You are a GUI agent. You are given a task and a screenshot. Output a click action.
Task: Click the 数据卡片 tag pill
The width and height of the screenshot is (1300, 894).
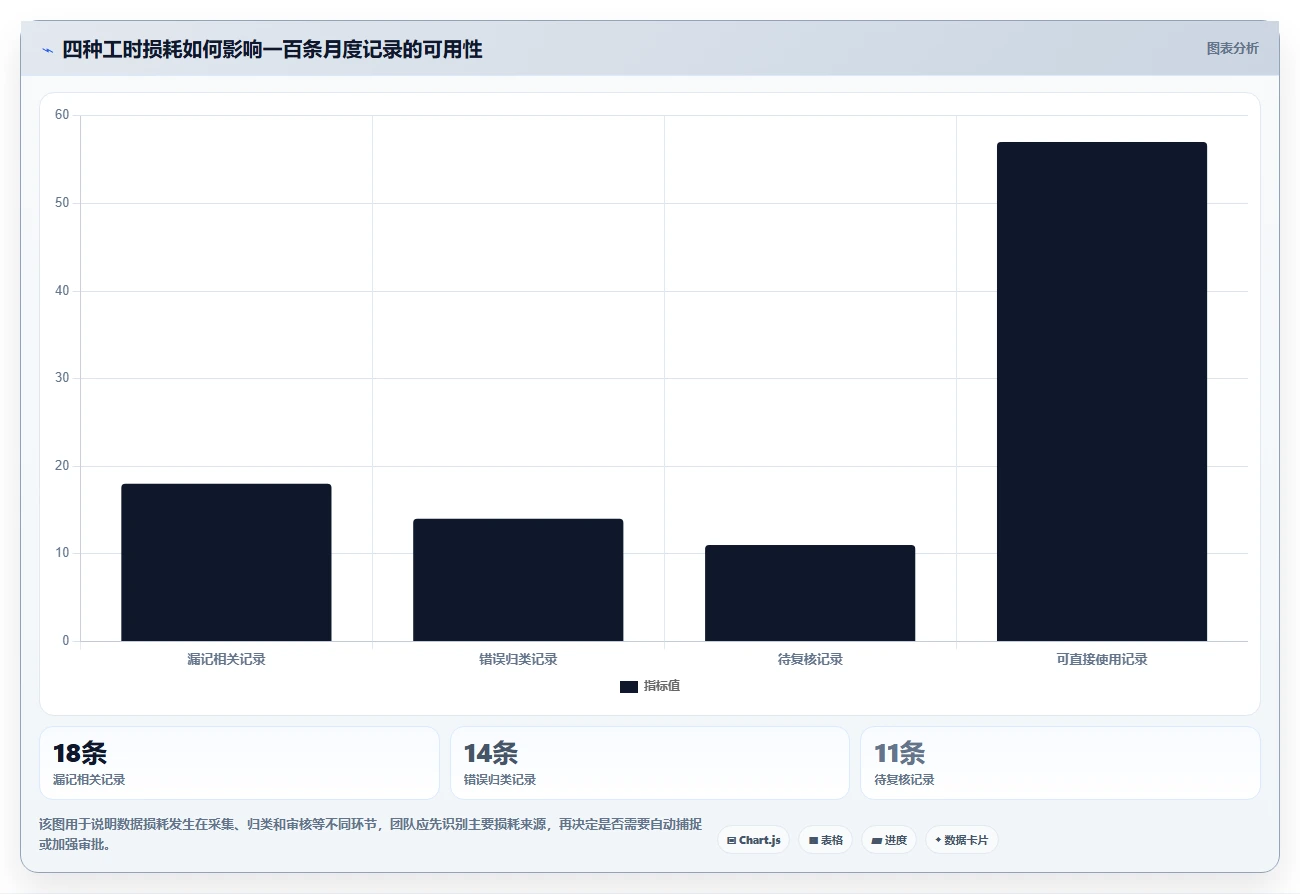[x=962, y=840]
